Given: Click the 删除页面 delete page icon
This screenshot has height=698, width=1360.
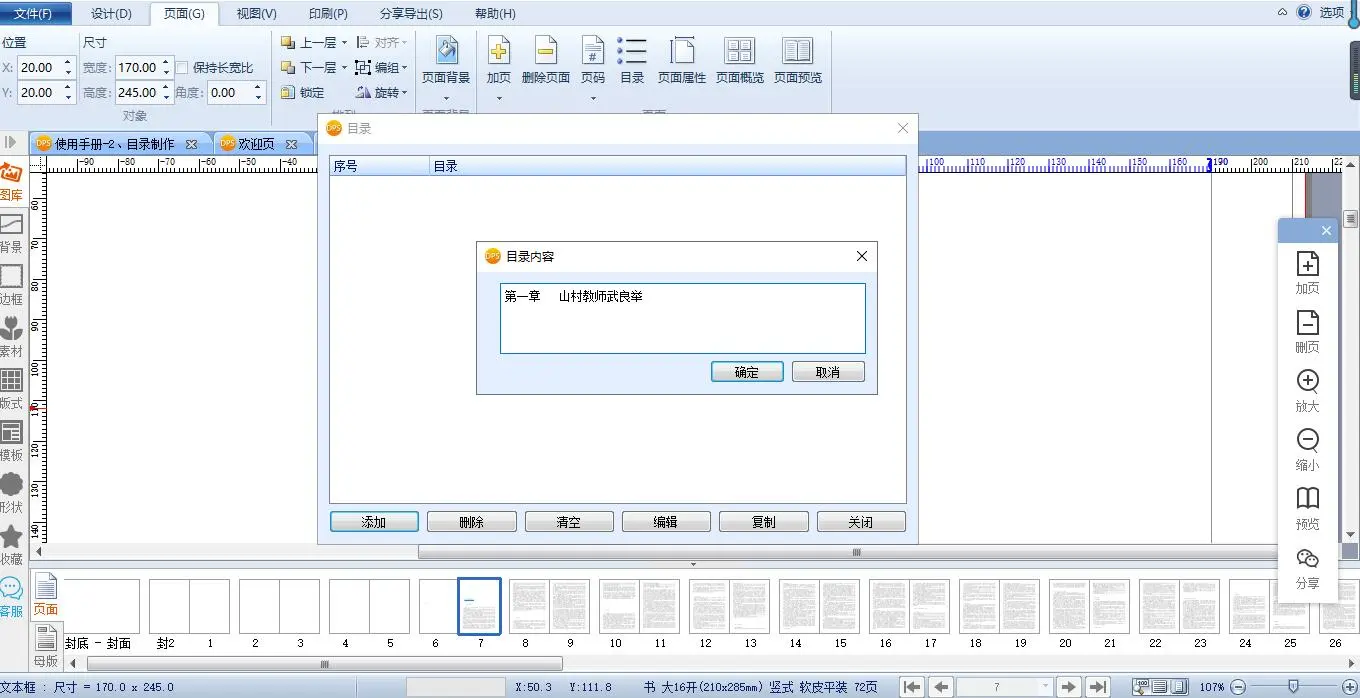Looking at the screenshot, I should tap(545, 60).
